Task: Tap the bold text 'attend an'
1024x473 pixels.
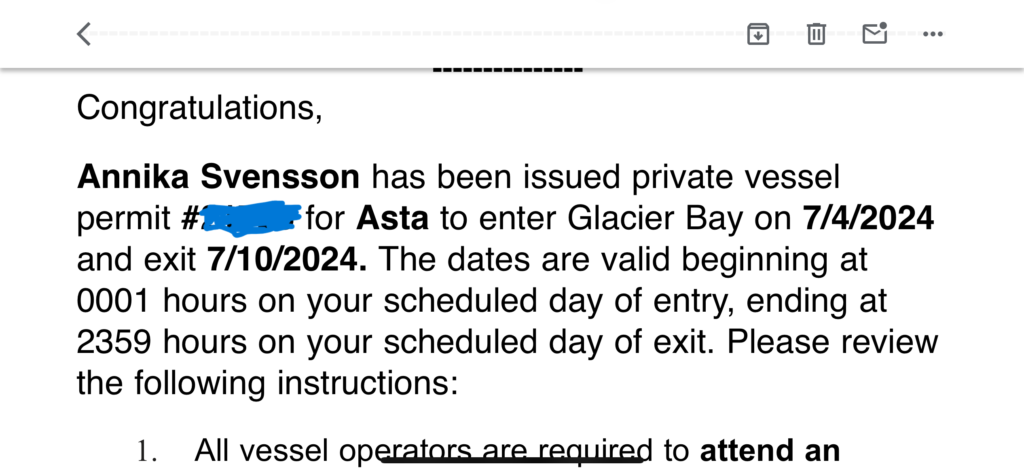Action: [x=769, y=451]
